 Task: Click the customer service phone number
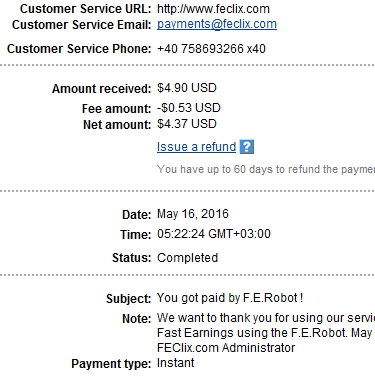pyautogui.click(x=211, y=49)
